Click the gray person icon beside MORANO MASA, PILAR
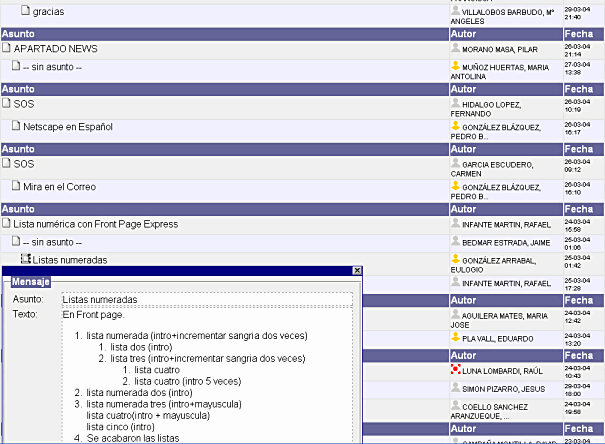This screenshot has width=605, height=444. [456, 45]
